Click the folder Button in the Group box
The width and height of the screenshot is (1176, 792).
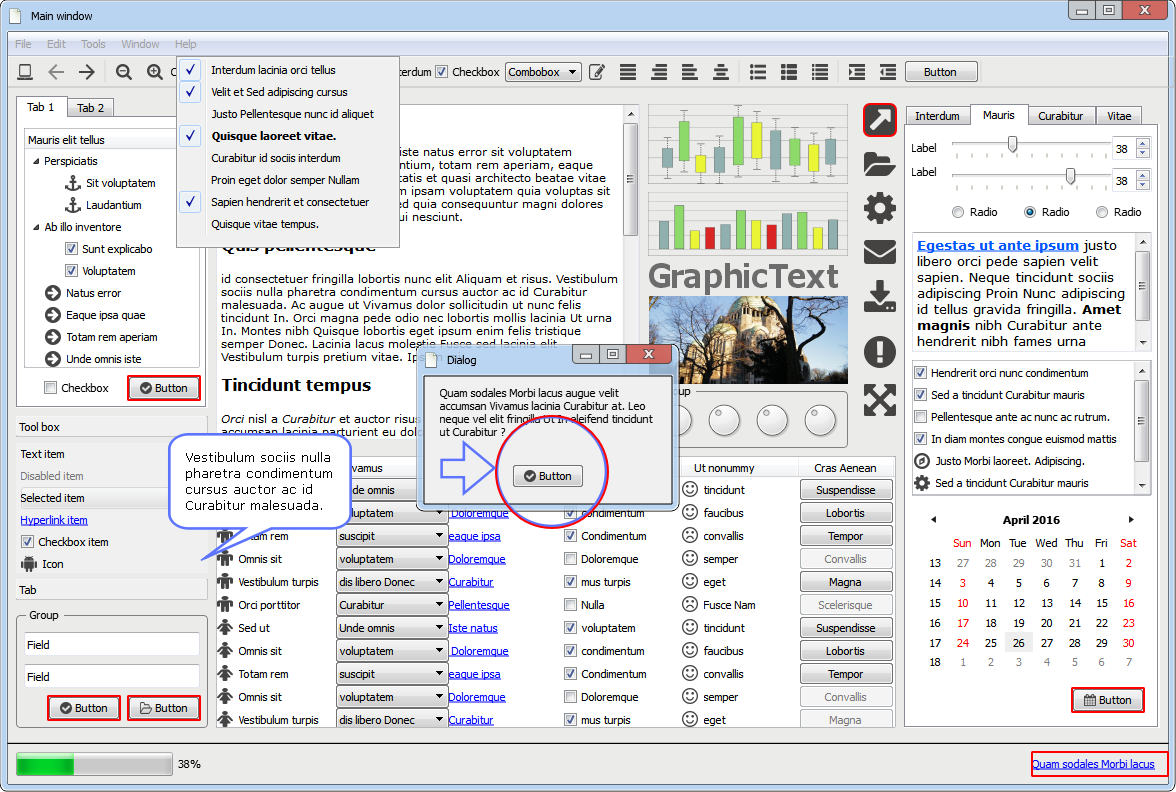click(164, 708)
